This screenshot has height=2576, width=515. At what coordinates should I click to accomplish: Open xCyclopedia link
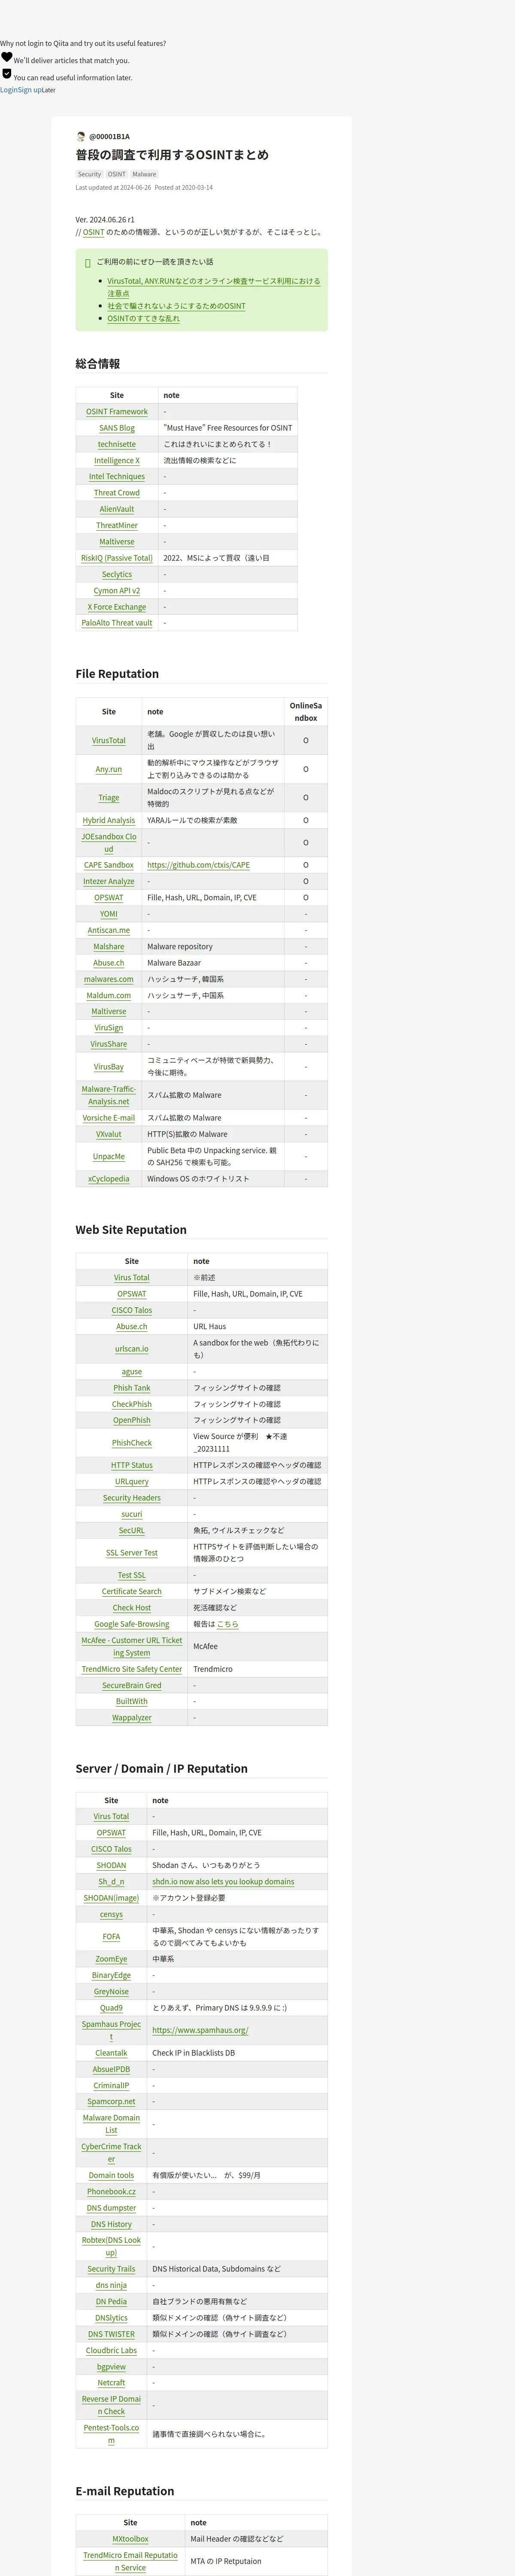109,1179
